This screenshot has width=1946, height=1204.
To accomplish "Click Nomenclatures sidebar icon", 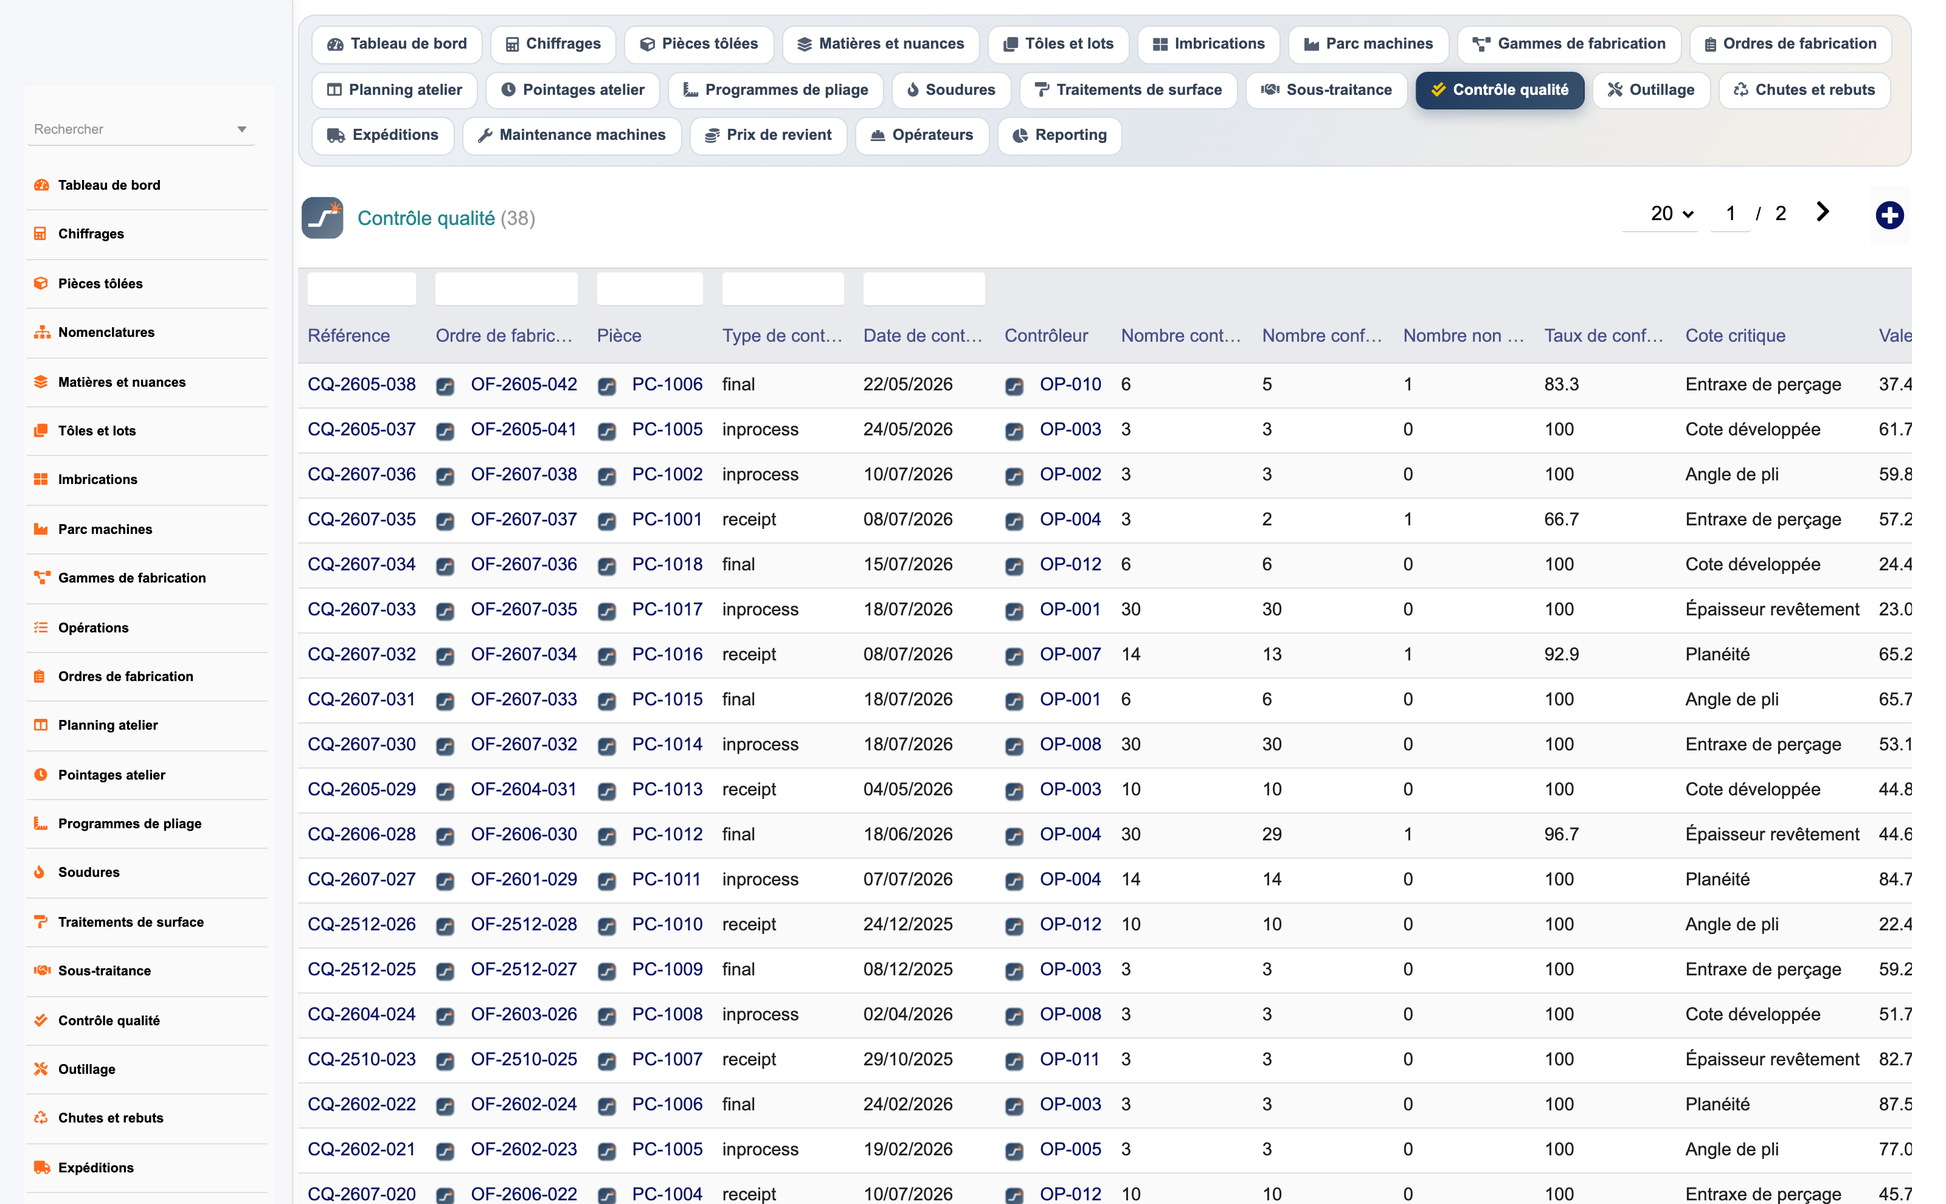I will [41, 332].
